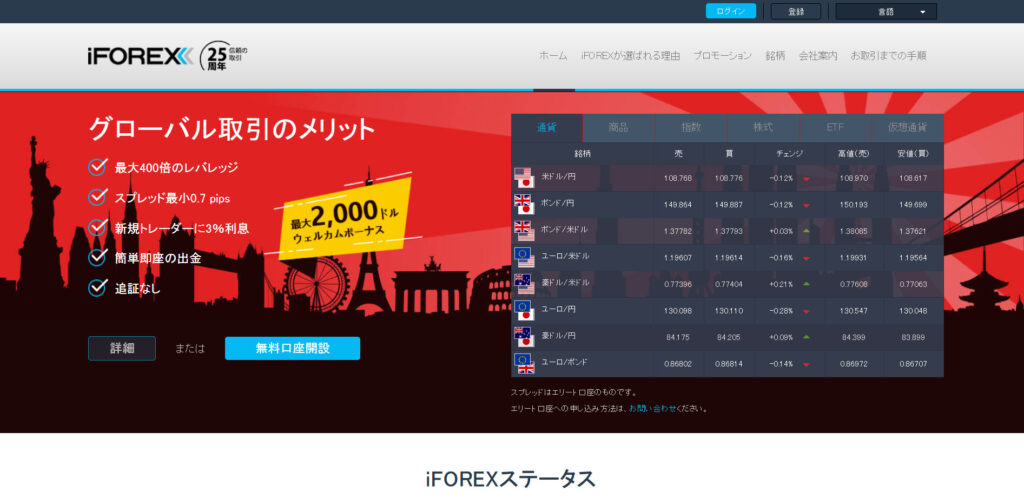
Task: Click the ポンド/米ドル instrument name
Action: [565, 230]
